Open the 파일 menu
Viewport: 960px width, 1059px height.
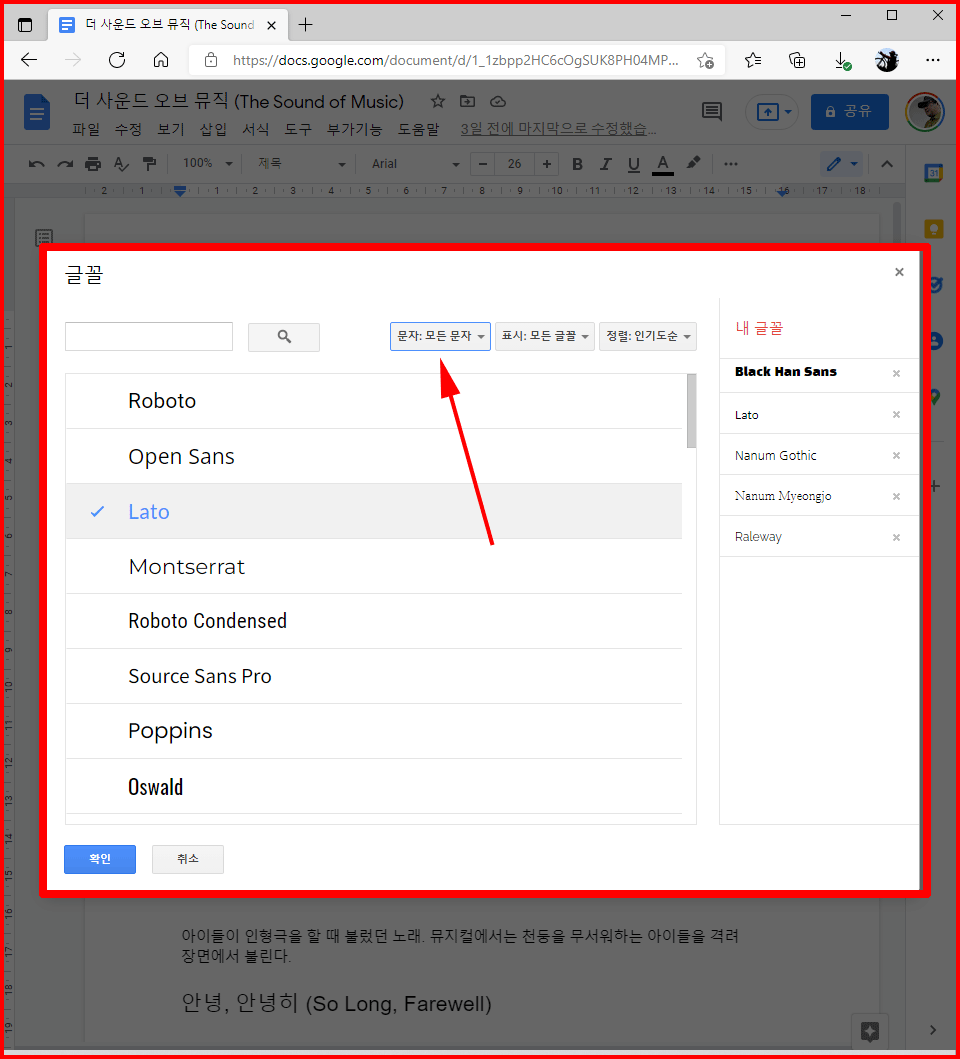click(x=86, y=129)
